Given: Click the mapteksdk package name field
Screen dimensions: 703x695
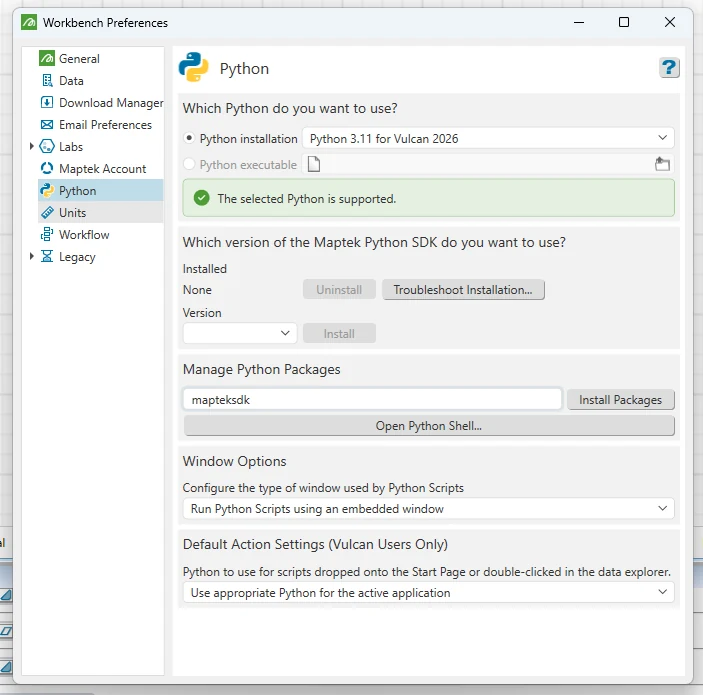Looking at the screenshot, I should 372,399.
